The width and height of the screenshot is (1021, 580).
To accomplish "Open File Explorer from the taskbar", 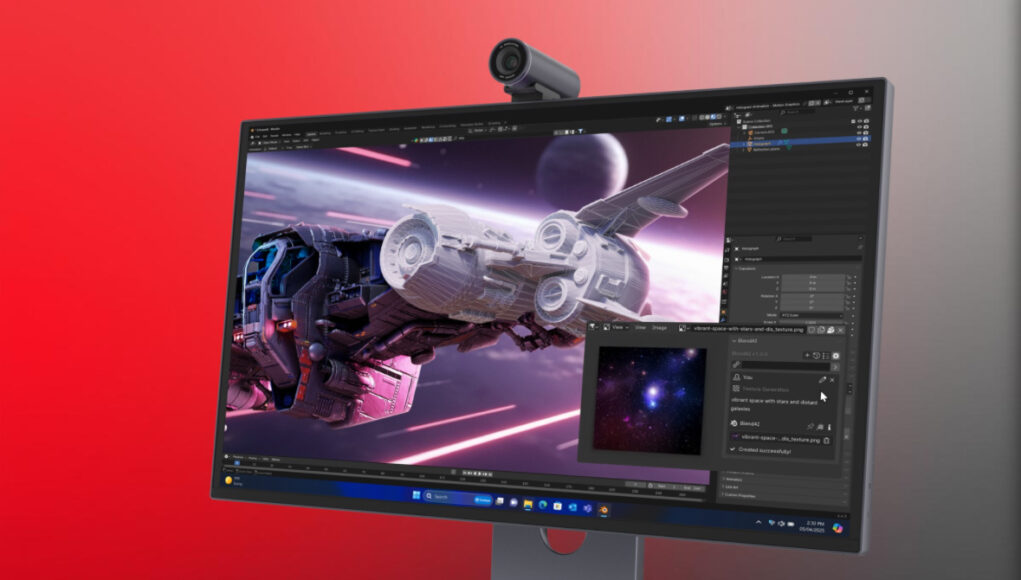I will [x=527, y=502].
